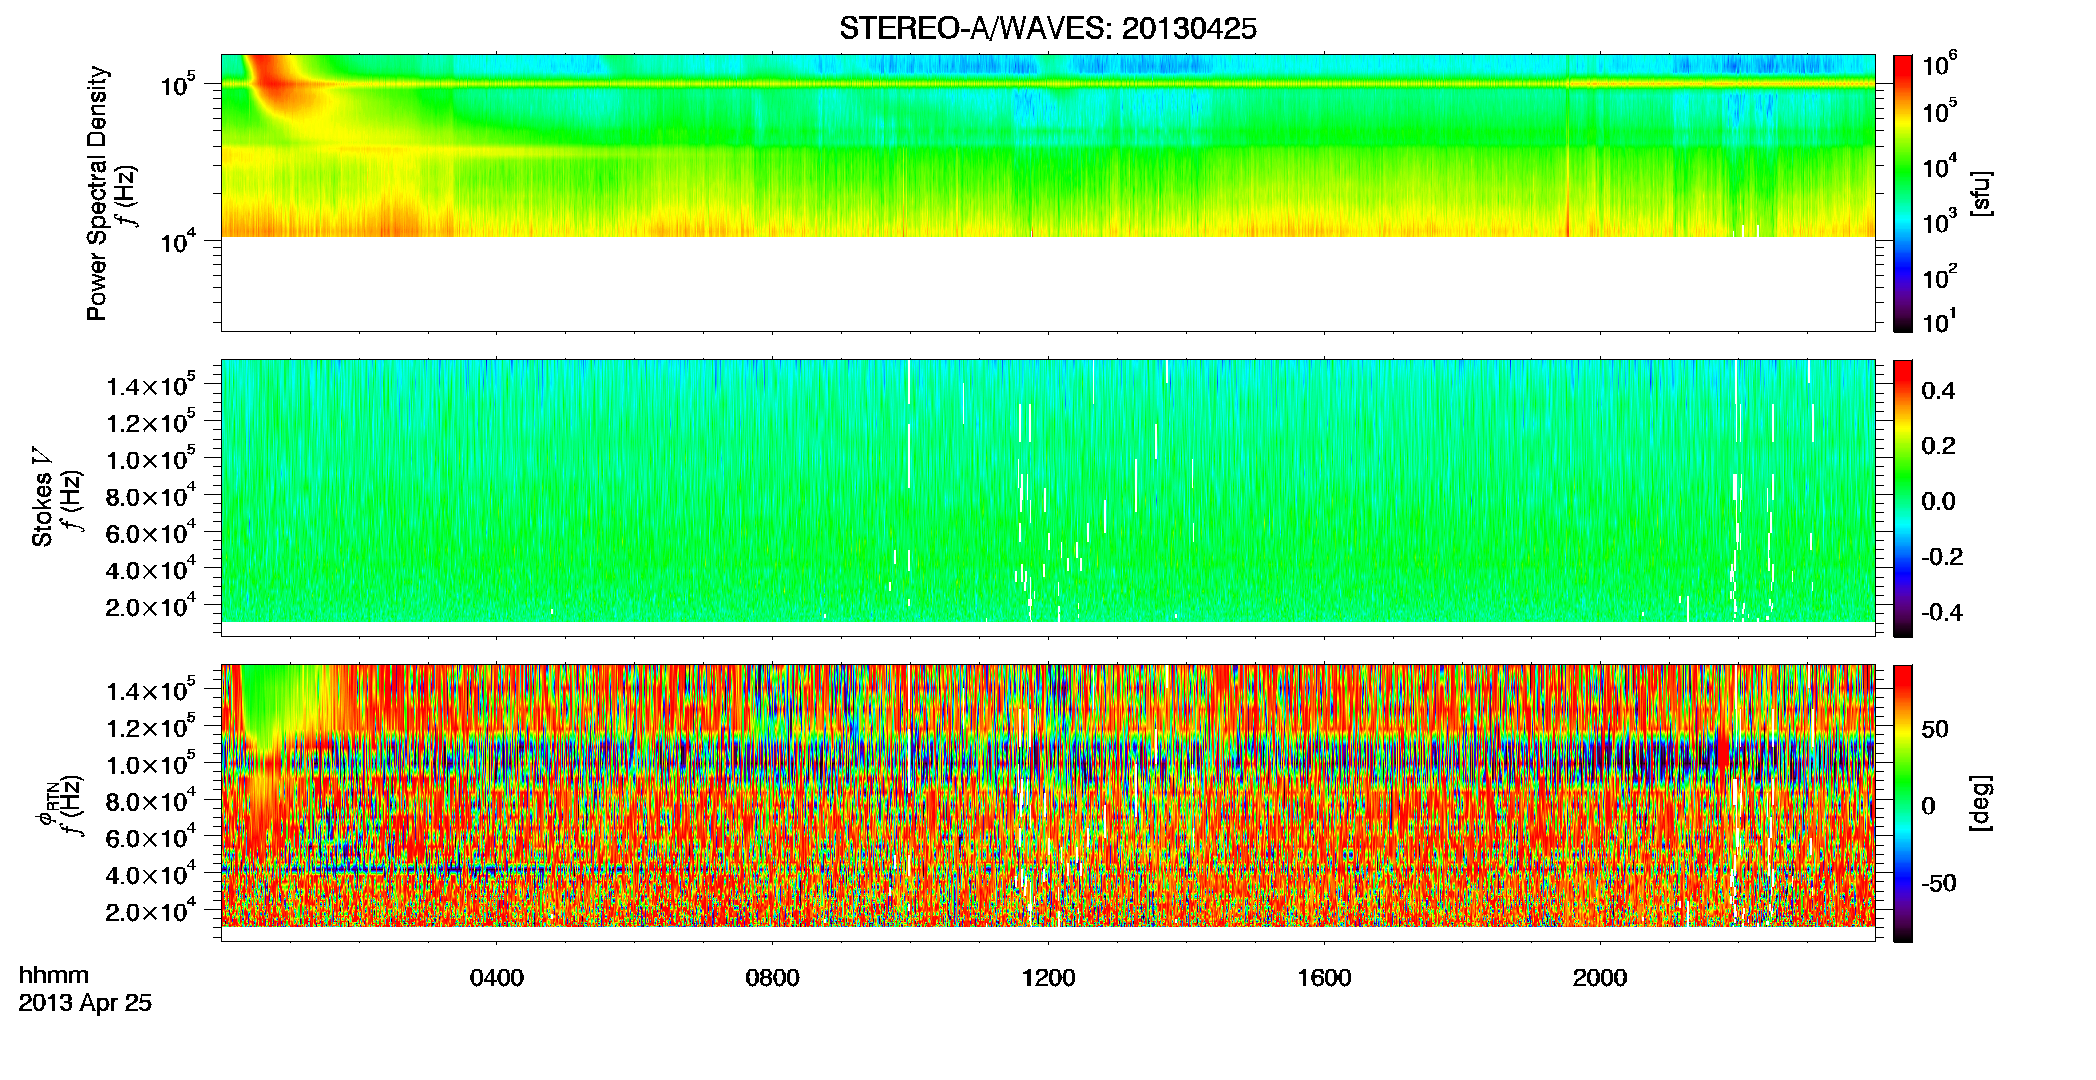2096x1080 pixels.
Task: Click the 0800 time tick label
Action: click(x=772, y=978)
